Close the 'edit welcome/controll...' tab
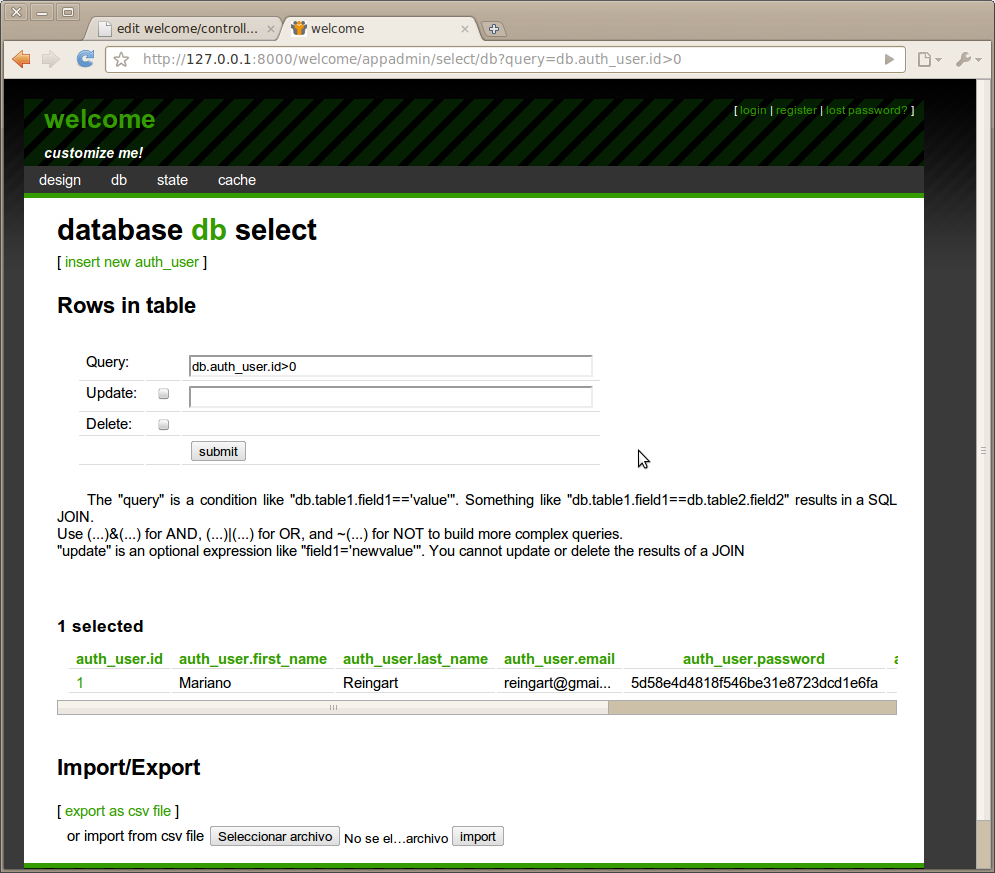995x873 pixels. [271, 29]
